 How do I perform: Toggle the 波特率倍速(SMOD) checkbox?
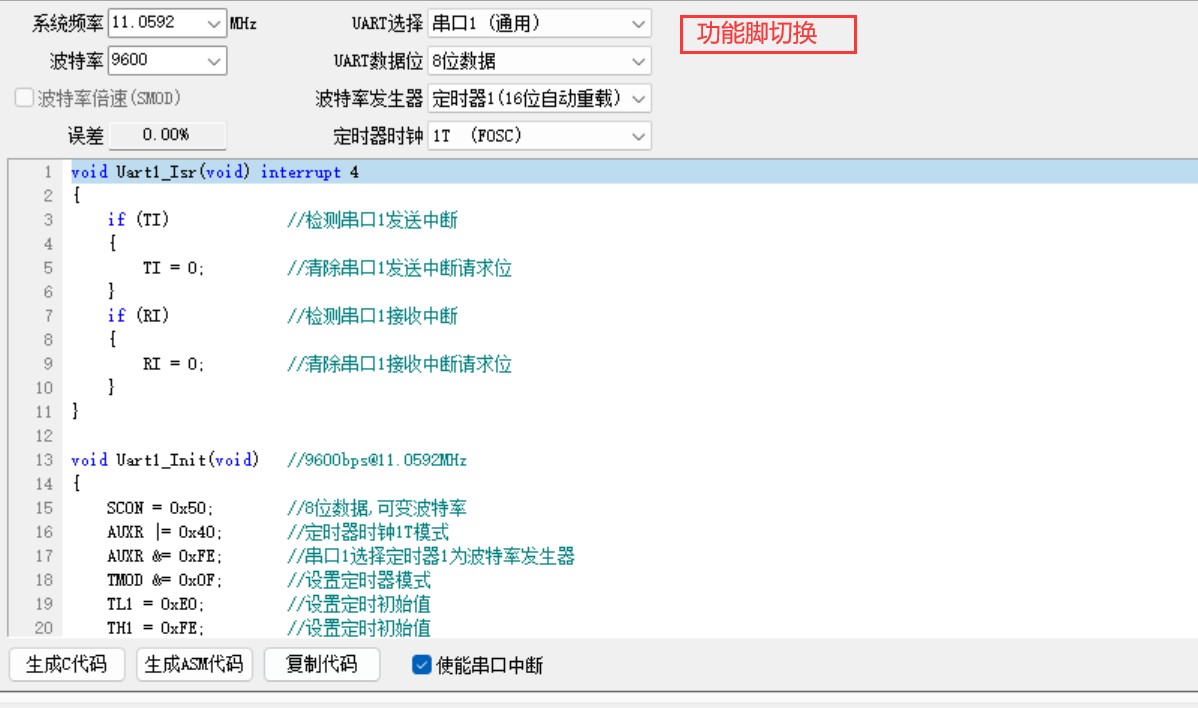[24, 98]
